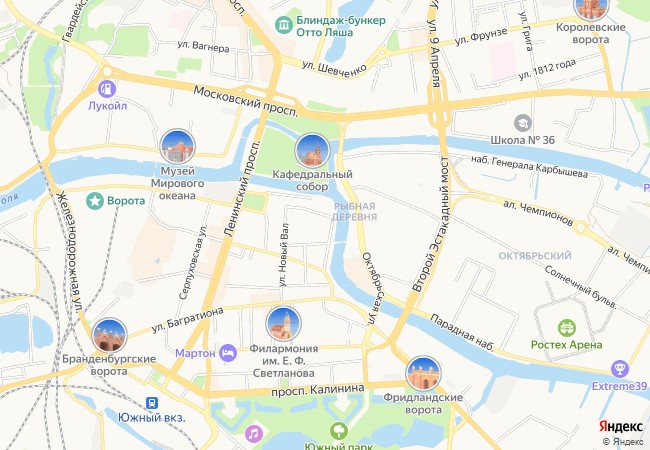This screenshot has height=450, width=650.
Task: Select the Friedland Gate photo marker
Action: pyautogui.click(x=423, y=373)
